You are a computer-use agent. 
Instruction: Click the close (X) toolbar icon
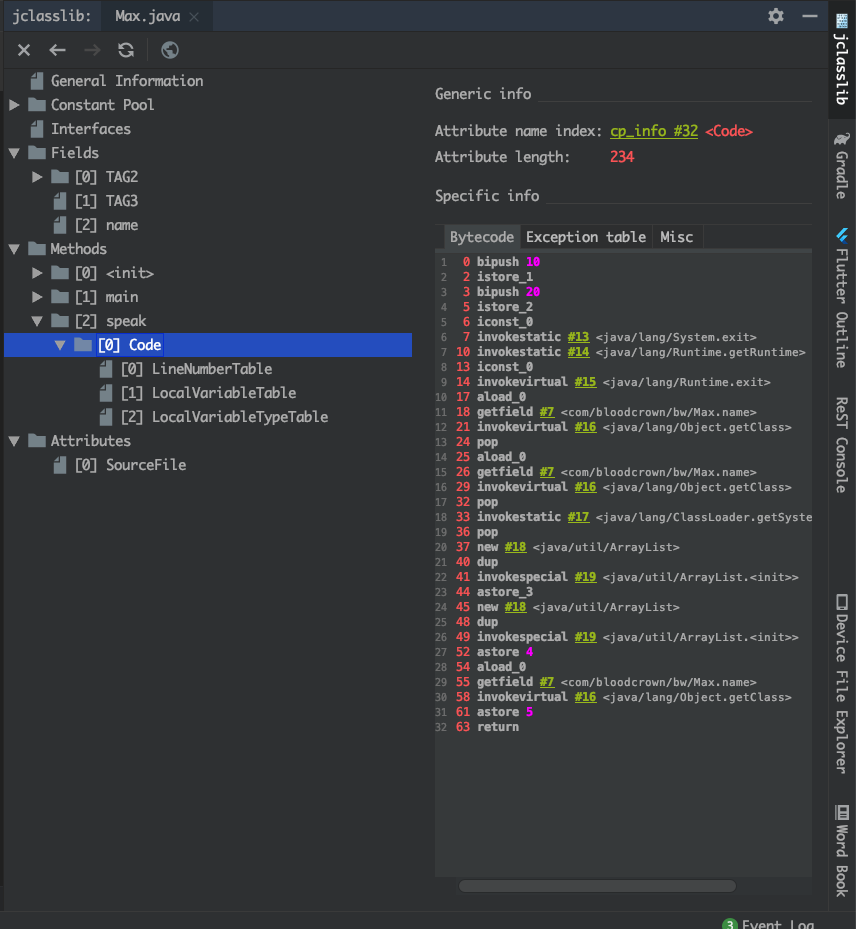[24, 50]
